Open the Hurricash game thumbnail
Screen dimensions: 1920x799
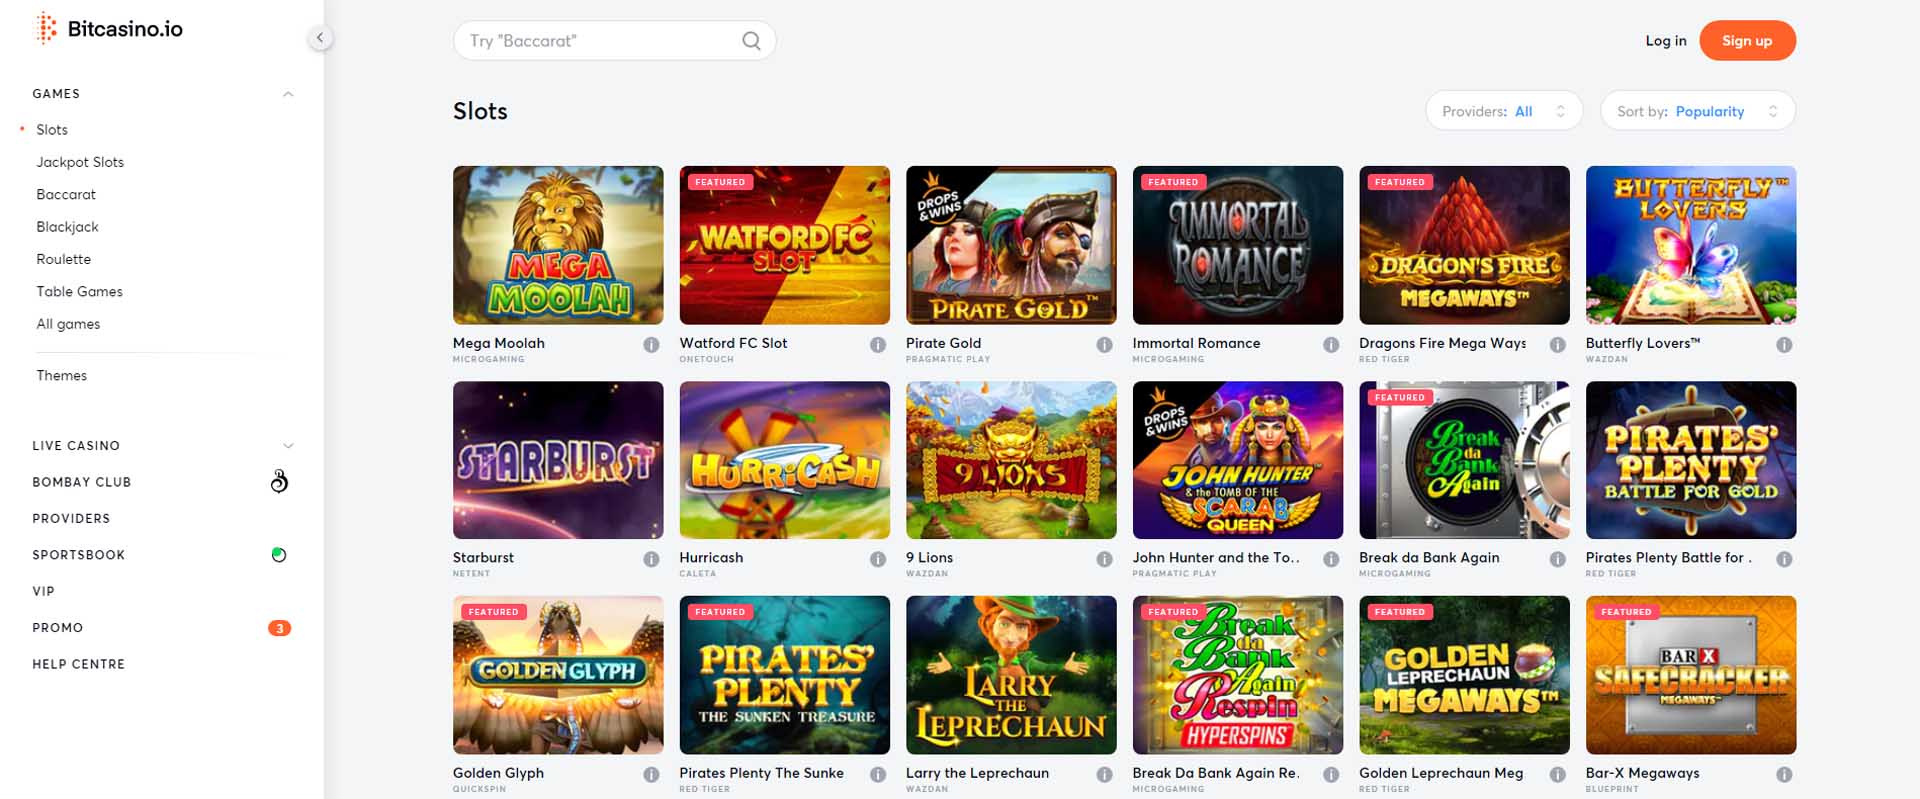pos(785,460)
